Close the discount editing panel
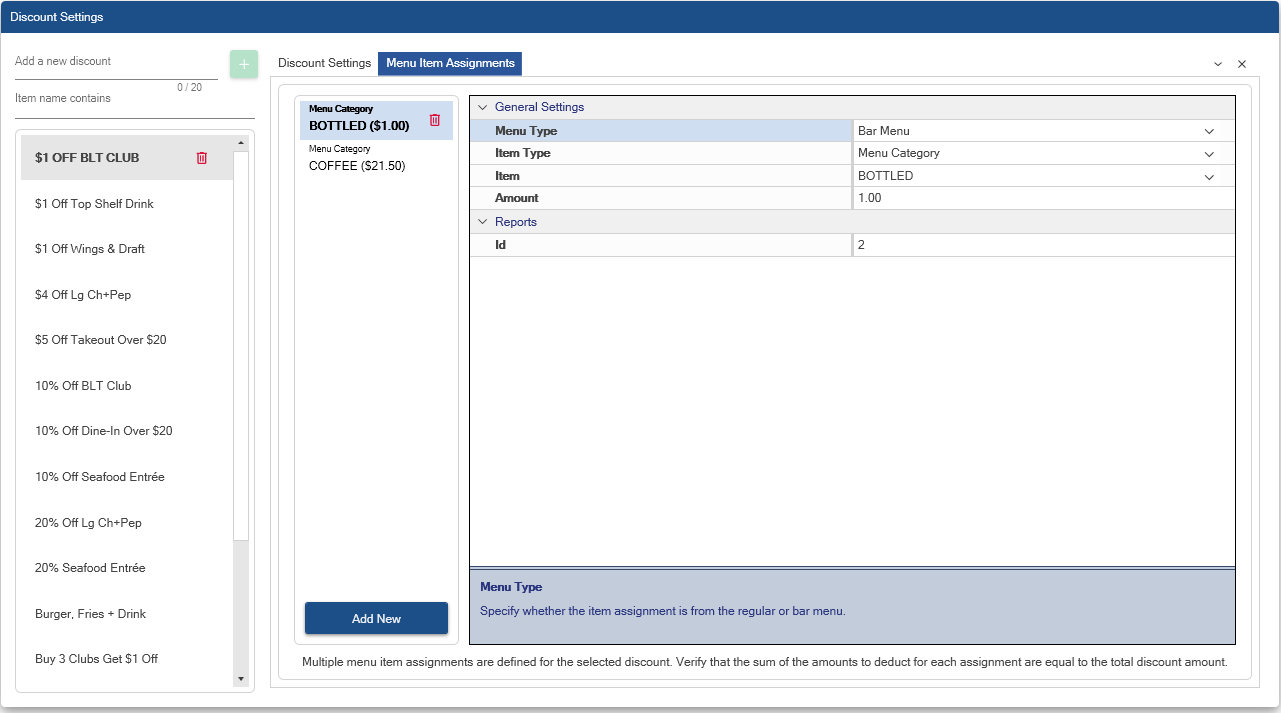 click(x=1242, y=64)
